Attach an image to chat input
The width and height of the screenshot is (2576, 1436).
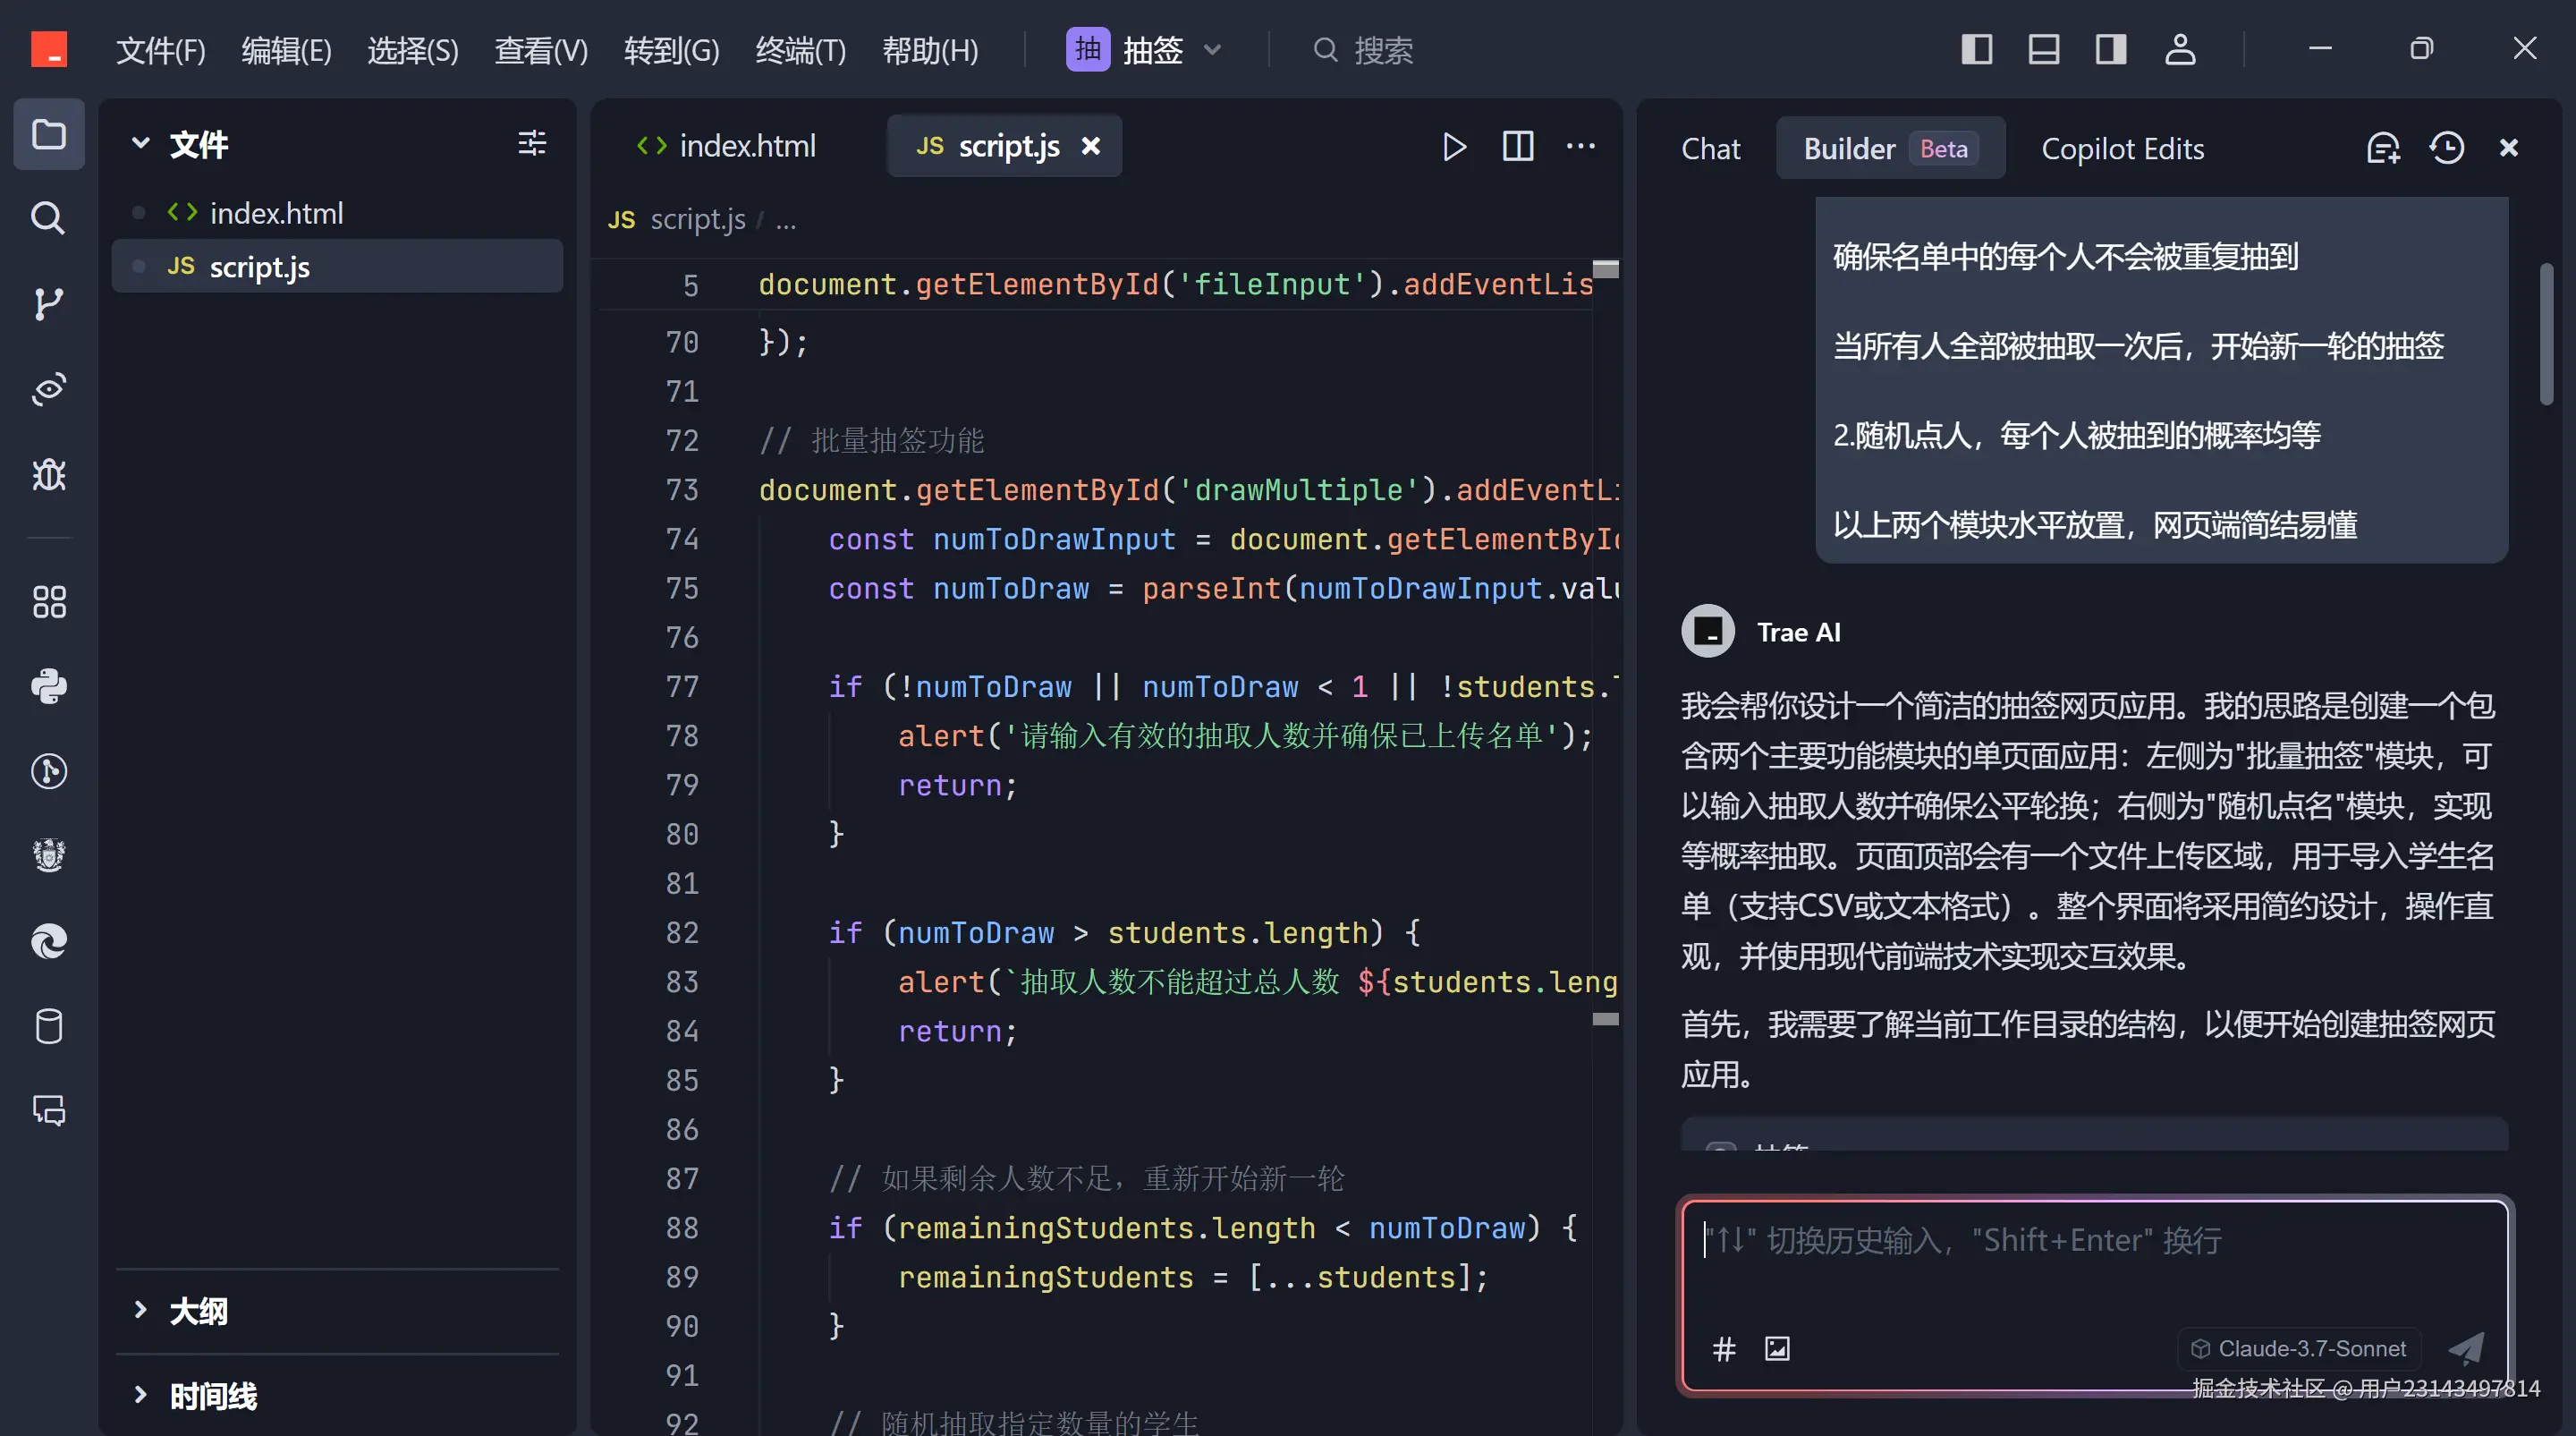click(1777, 1349)
